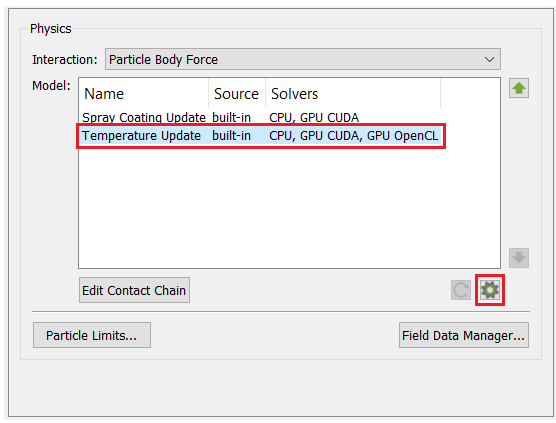Open model settings with the gear icon
The width and height of the screenshot is (556, 423).
(x=490, y=290)
